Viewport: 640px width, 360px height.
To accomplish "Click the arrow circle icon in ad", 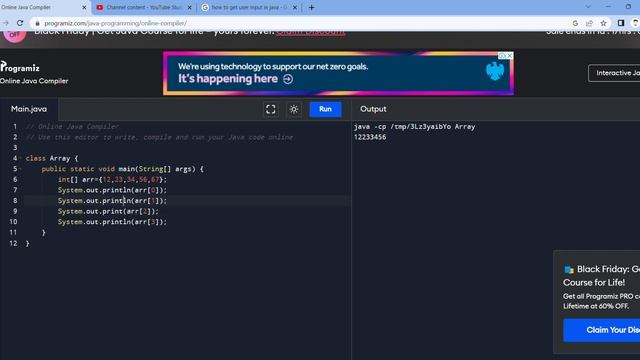I will 288,79.
